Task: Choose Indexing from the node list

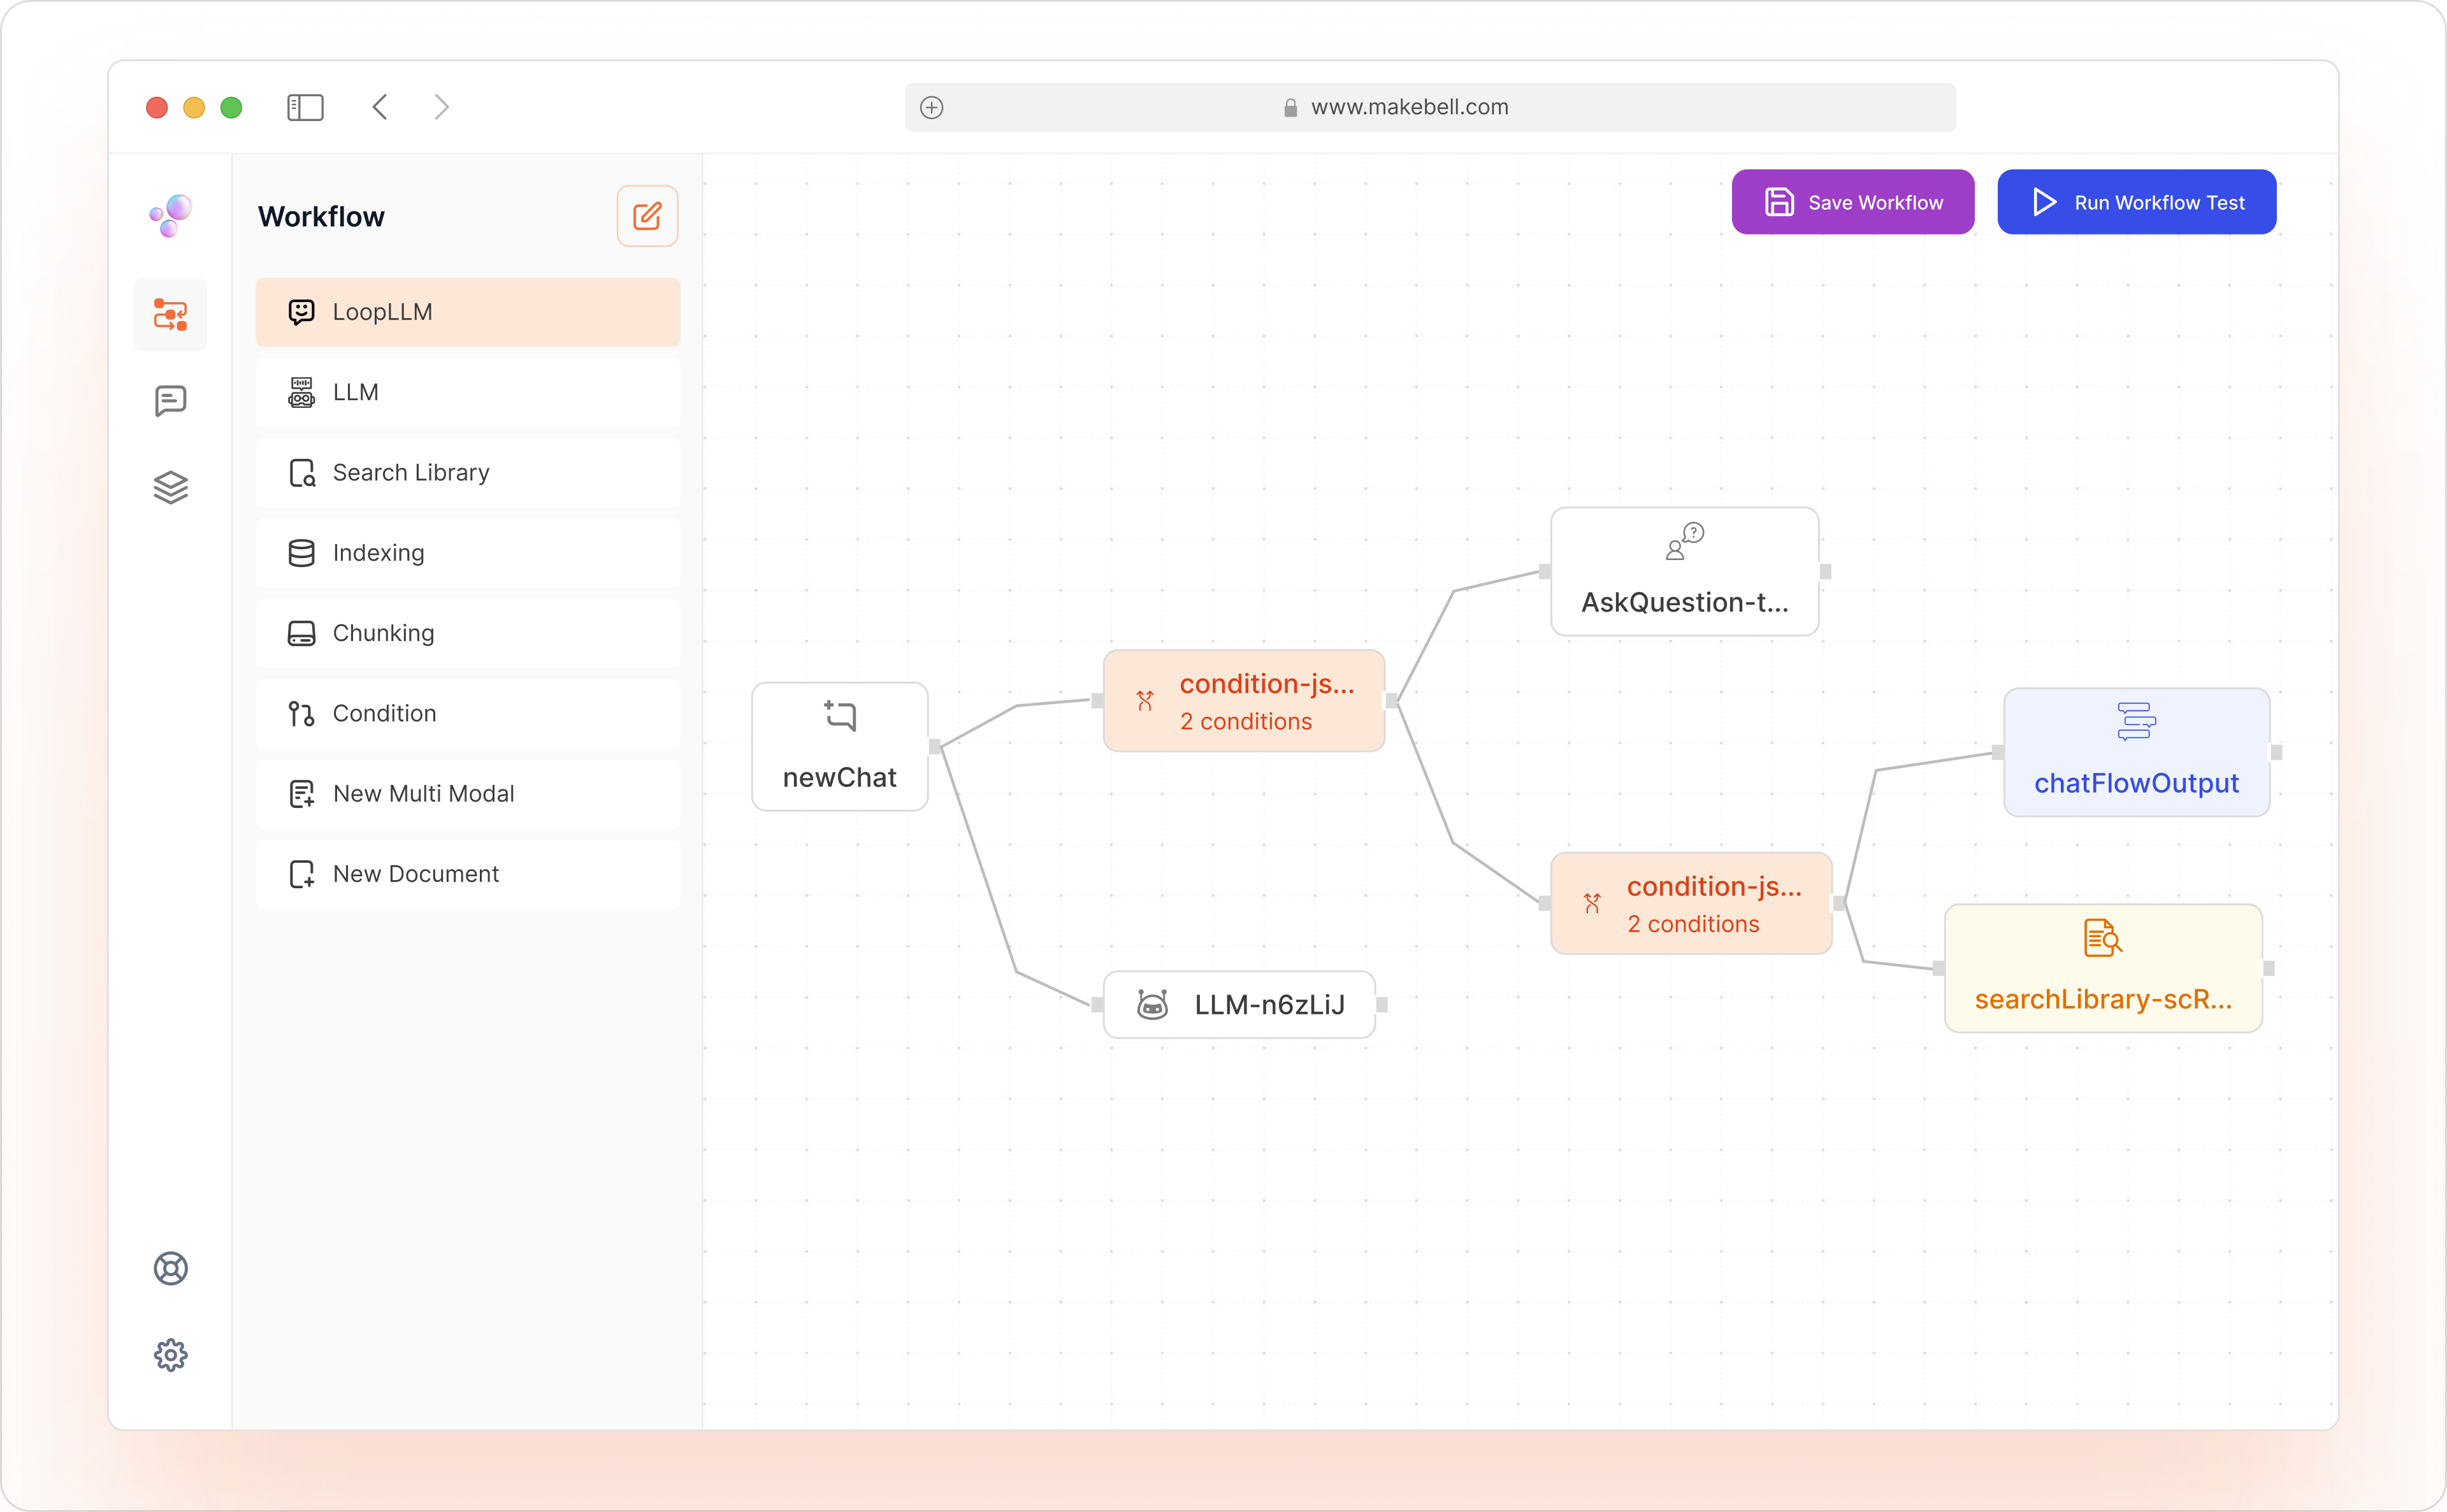Action: click(468, 552)
